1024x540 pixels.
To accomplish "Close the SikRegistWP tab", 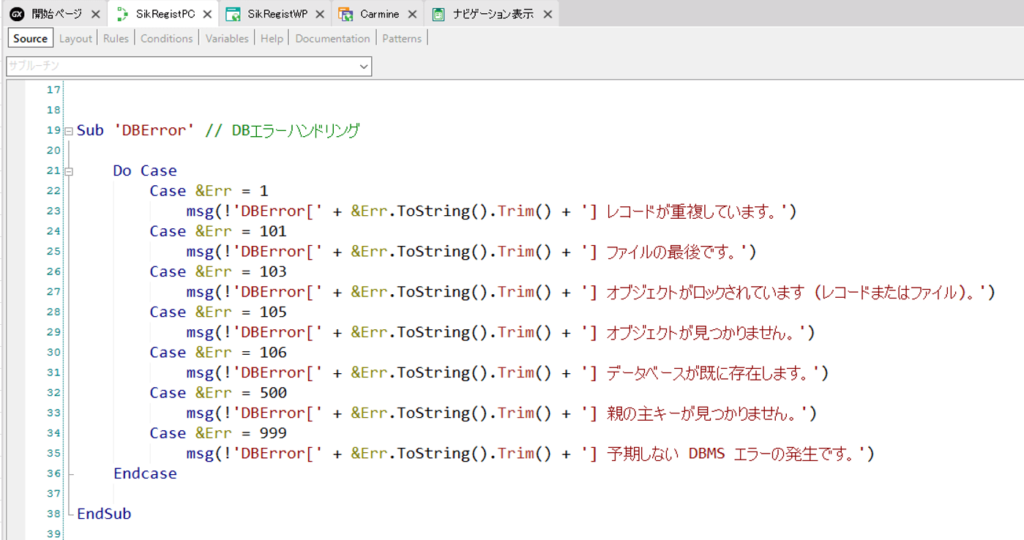I will click(319, 14).
